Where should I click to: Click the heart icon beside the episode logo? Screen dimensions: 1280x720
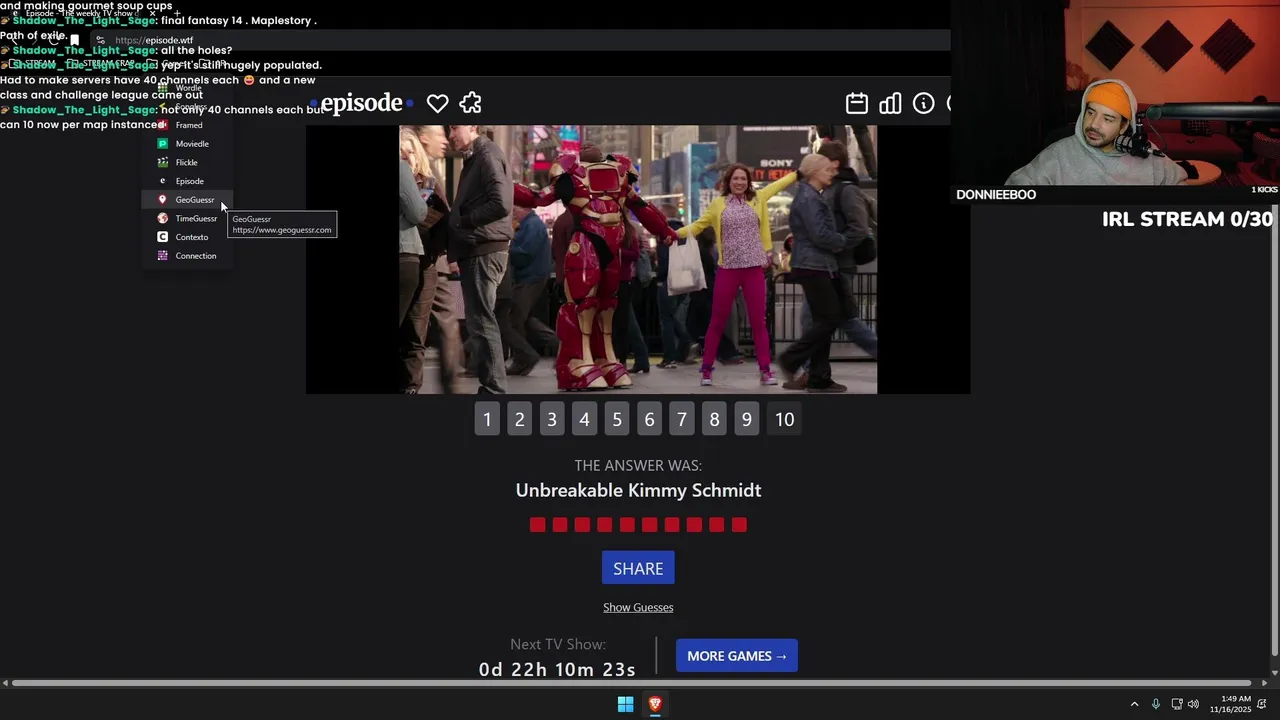[x=437, y=103]
